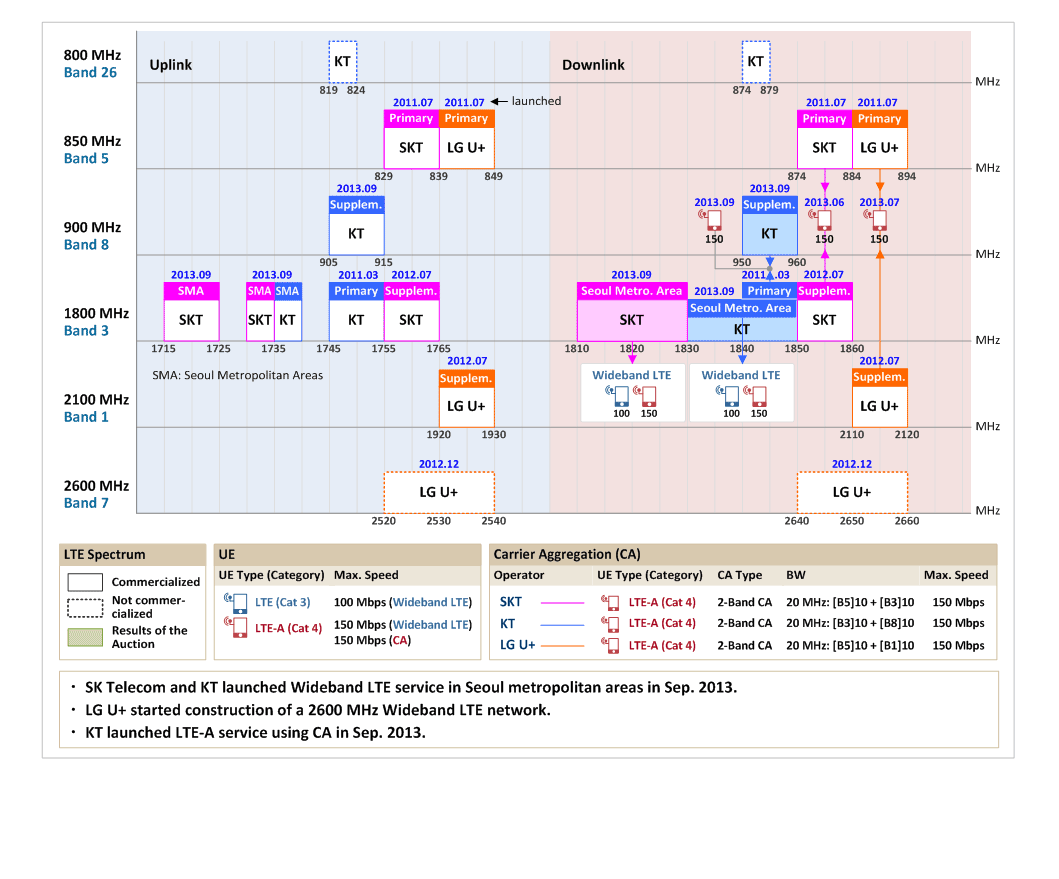The width and height of the screenshot is (1059, 879).
Task: Click the "Band 26" label
Action: 90,72
